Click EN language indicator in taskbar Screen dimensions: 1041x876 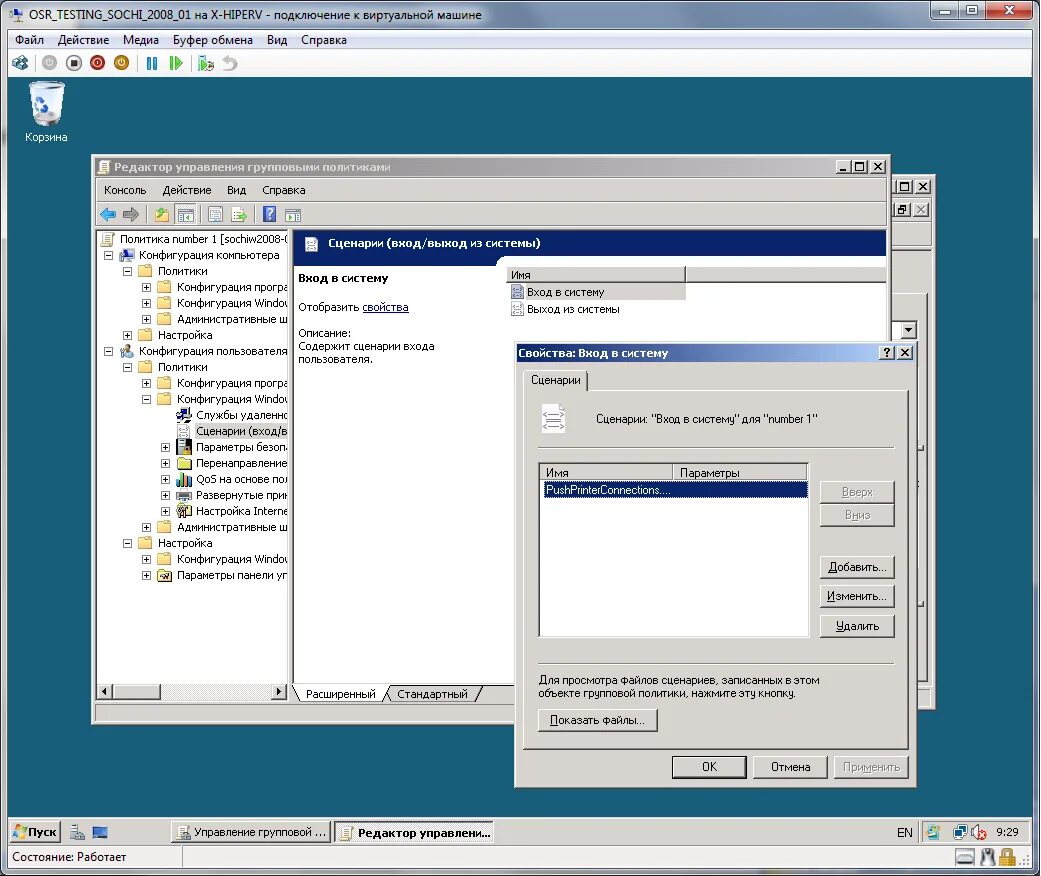[x=905, y=832]
